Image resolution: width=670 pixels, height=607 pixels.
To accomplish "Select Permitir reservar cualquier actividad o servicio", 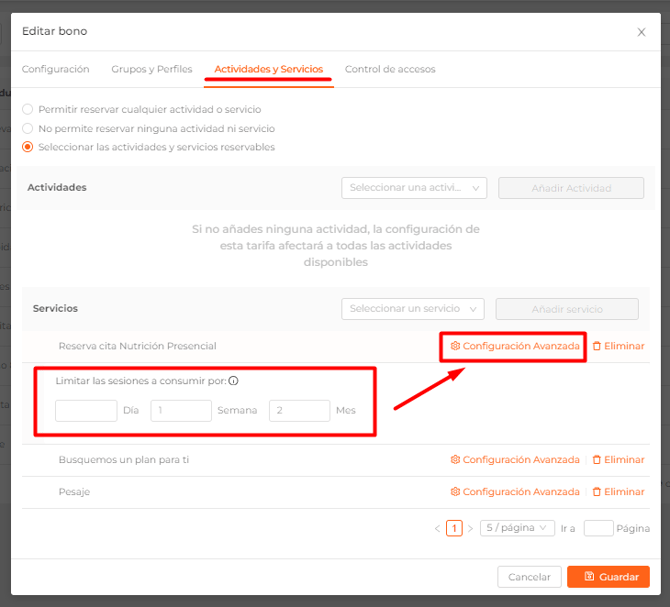I will tap(28, 109).
